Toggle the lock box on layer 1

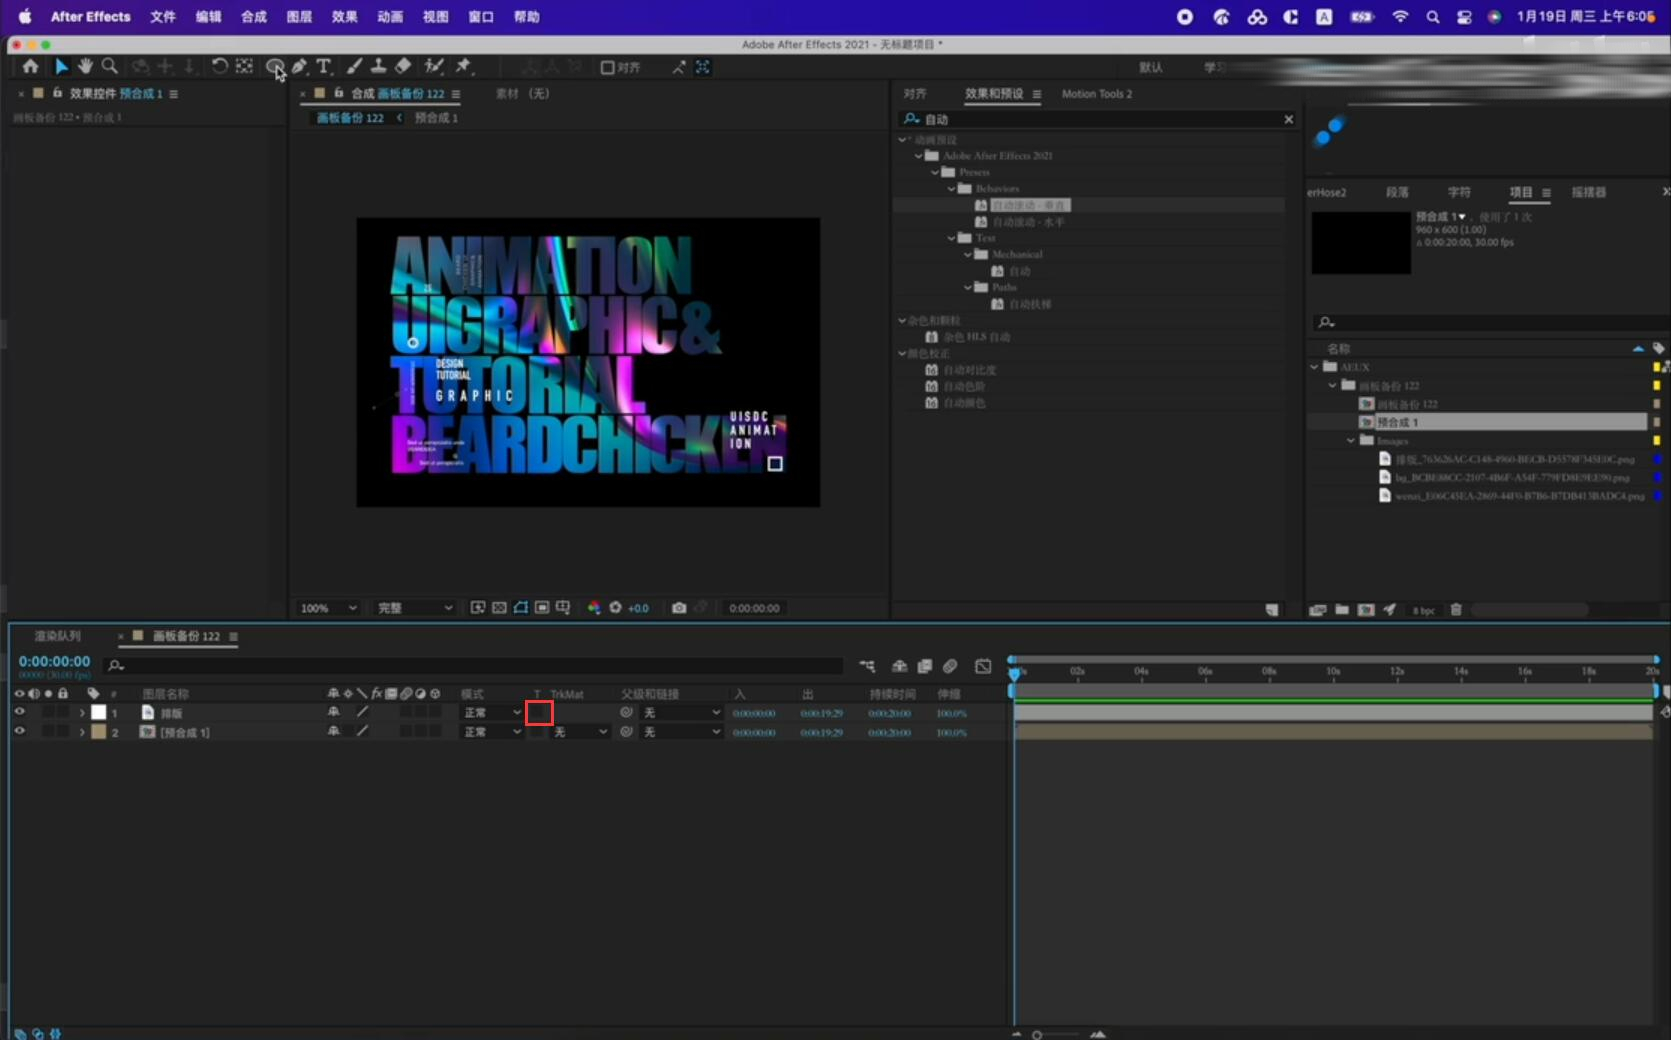point(63,712)
